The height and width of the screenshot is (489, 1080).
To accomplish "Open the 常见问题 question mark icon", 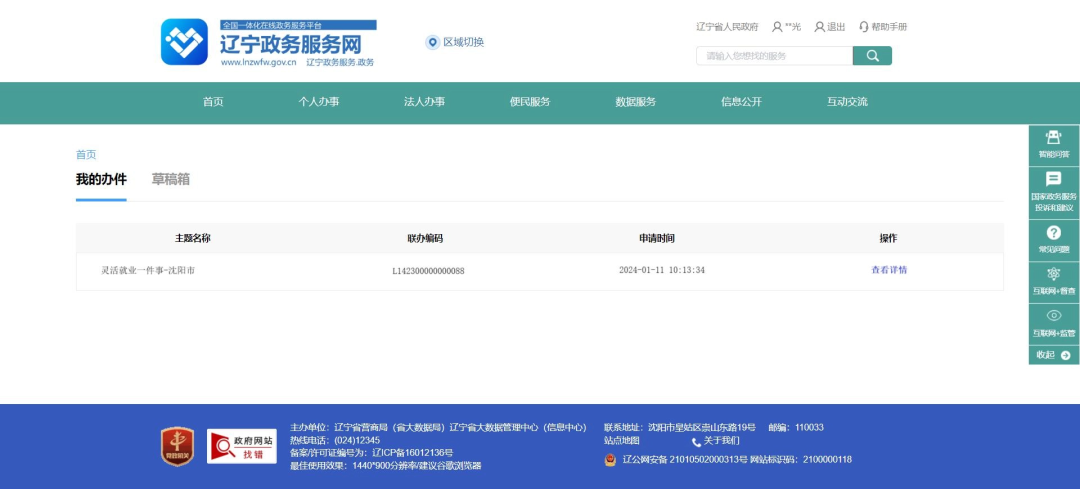I will click(1053, 239).
